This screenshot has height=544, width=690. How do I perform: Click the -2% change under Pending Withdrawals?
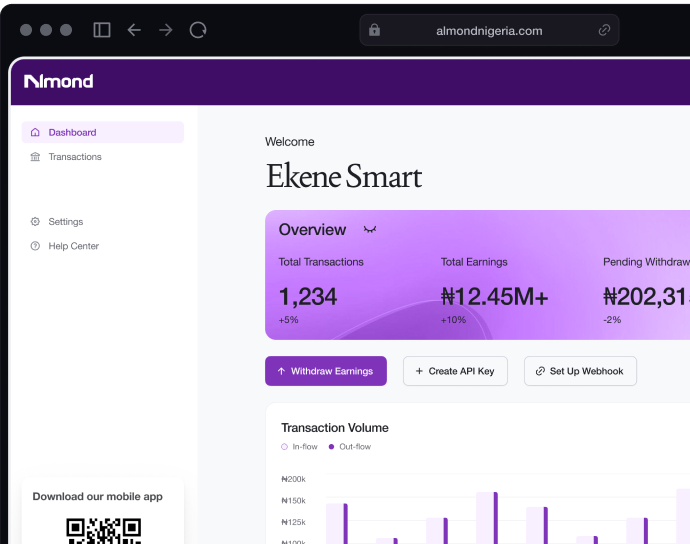point(612,320)
